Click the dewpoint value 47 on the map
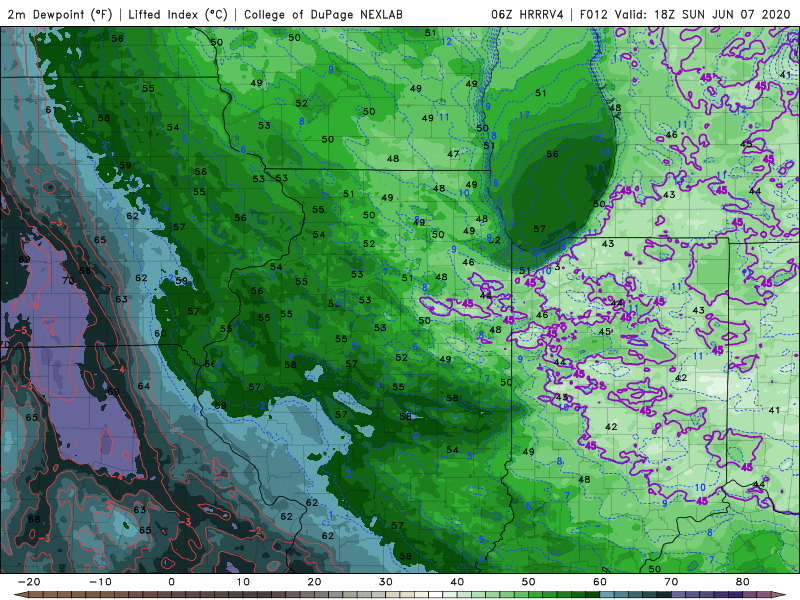Screen dimensions: 800x600 tap(453, 154)
